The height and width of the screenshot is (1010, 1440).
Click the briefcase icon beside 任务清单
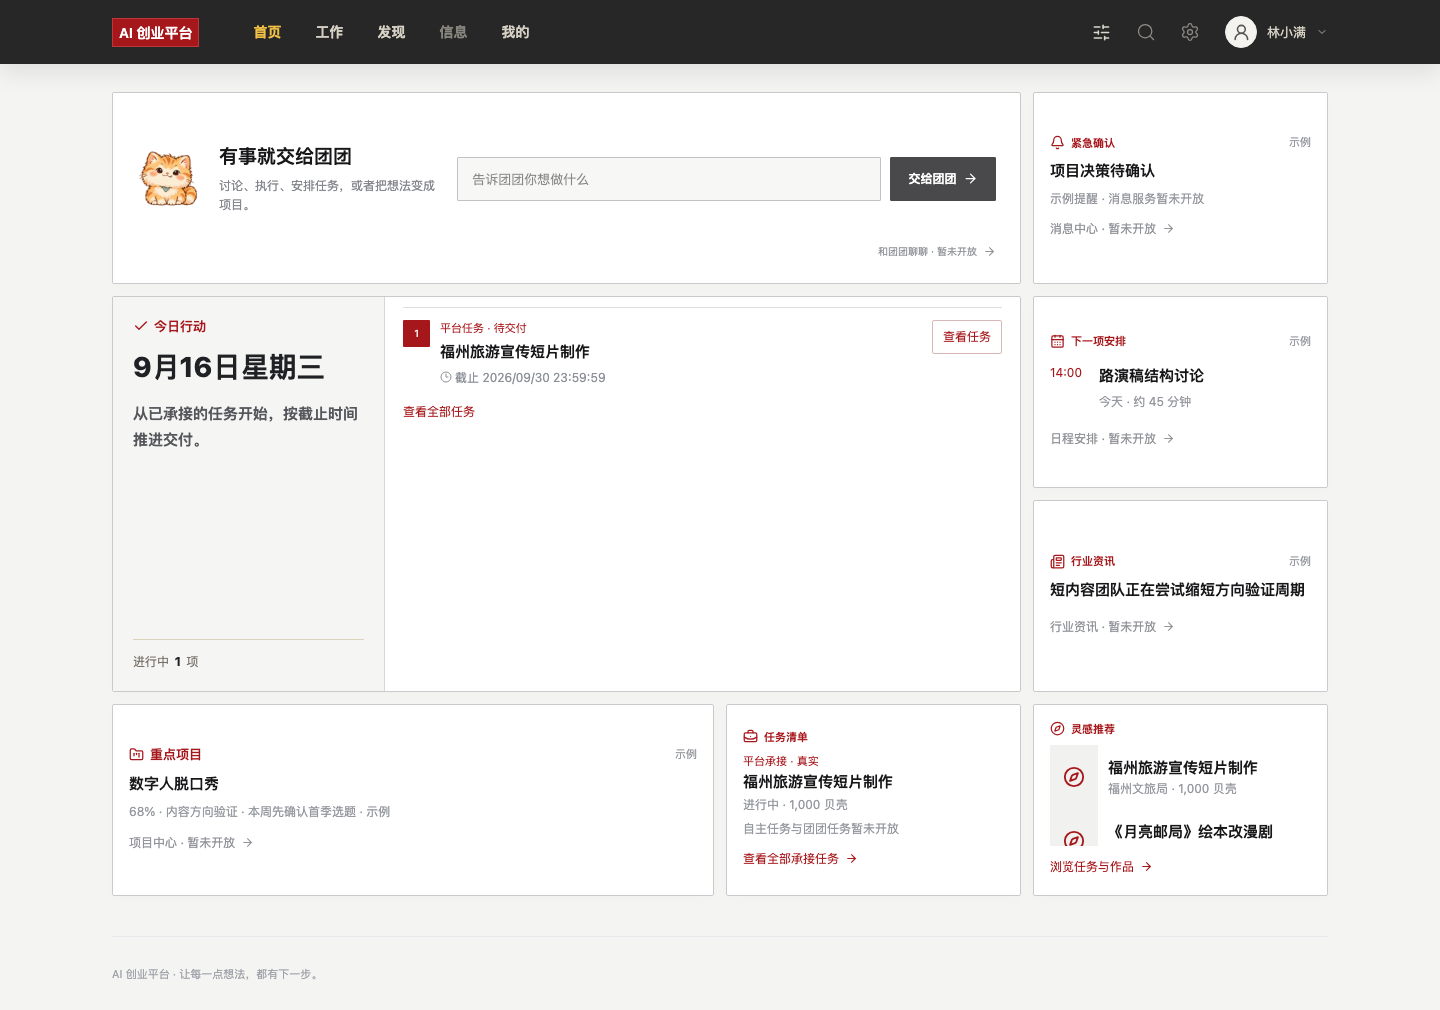click(x=750, y=737)
